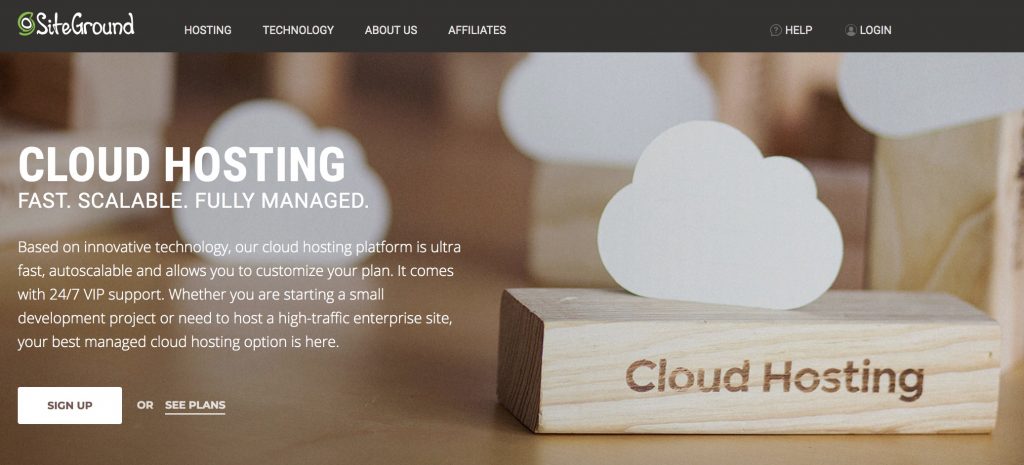Click the white cloud cutout on the block
The width and height of the screenshot is (1024, 465).
(720, 217)
